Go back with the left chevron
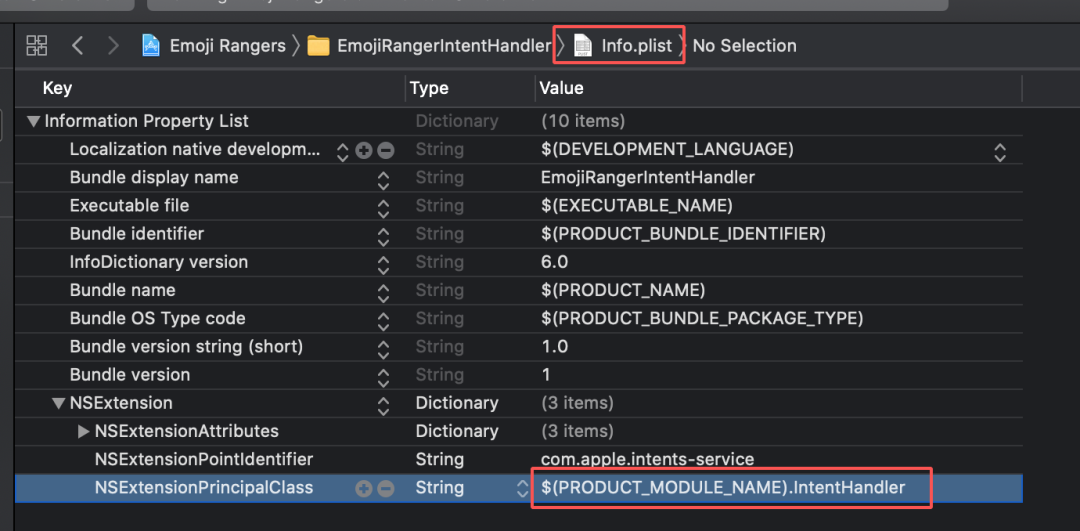 point(77,45)
